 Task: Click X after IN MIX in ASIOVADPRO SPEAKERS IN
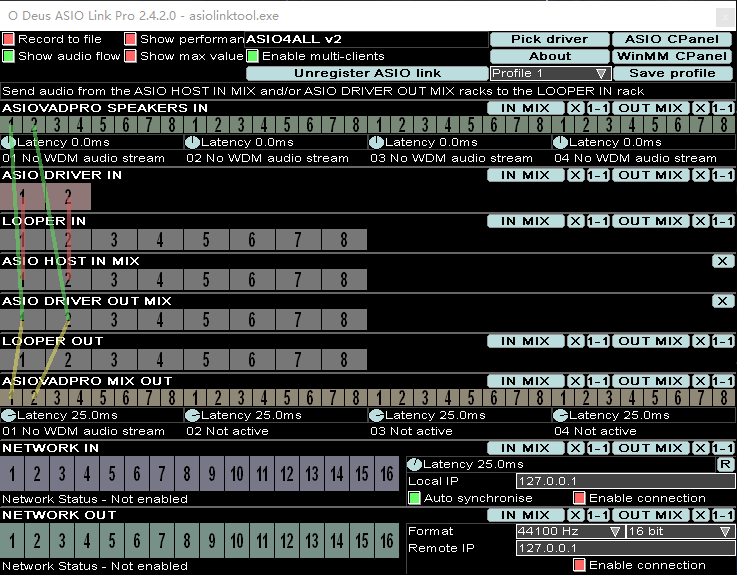coord(575,109)
